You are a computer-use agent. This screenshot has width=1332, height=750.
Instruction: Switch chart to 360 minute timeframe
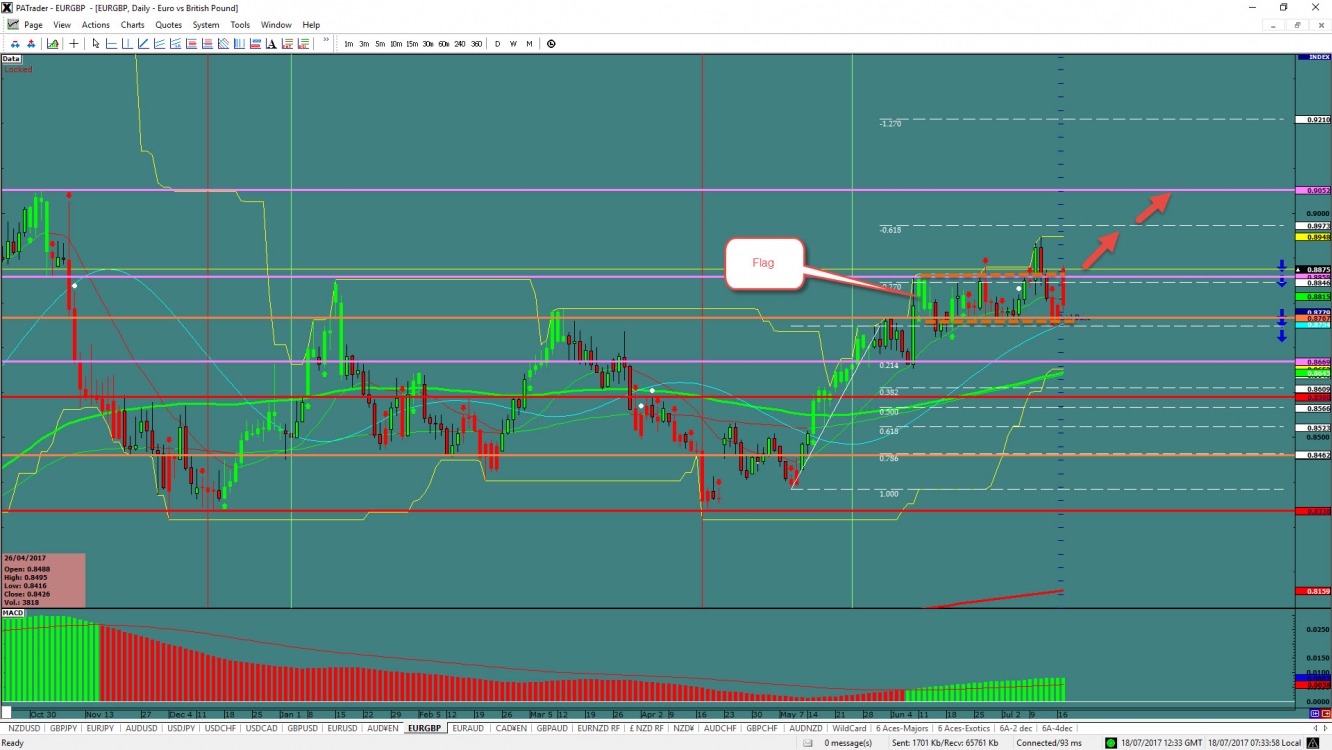[477, 44]
